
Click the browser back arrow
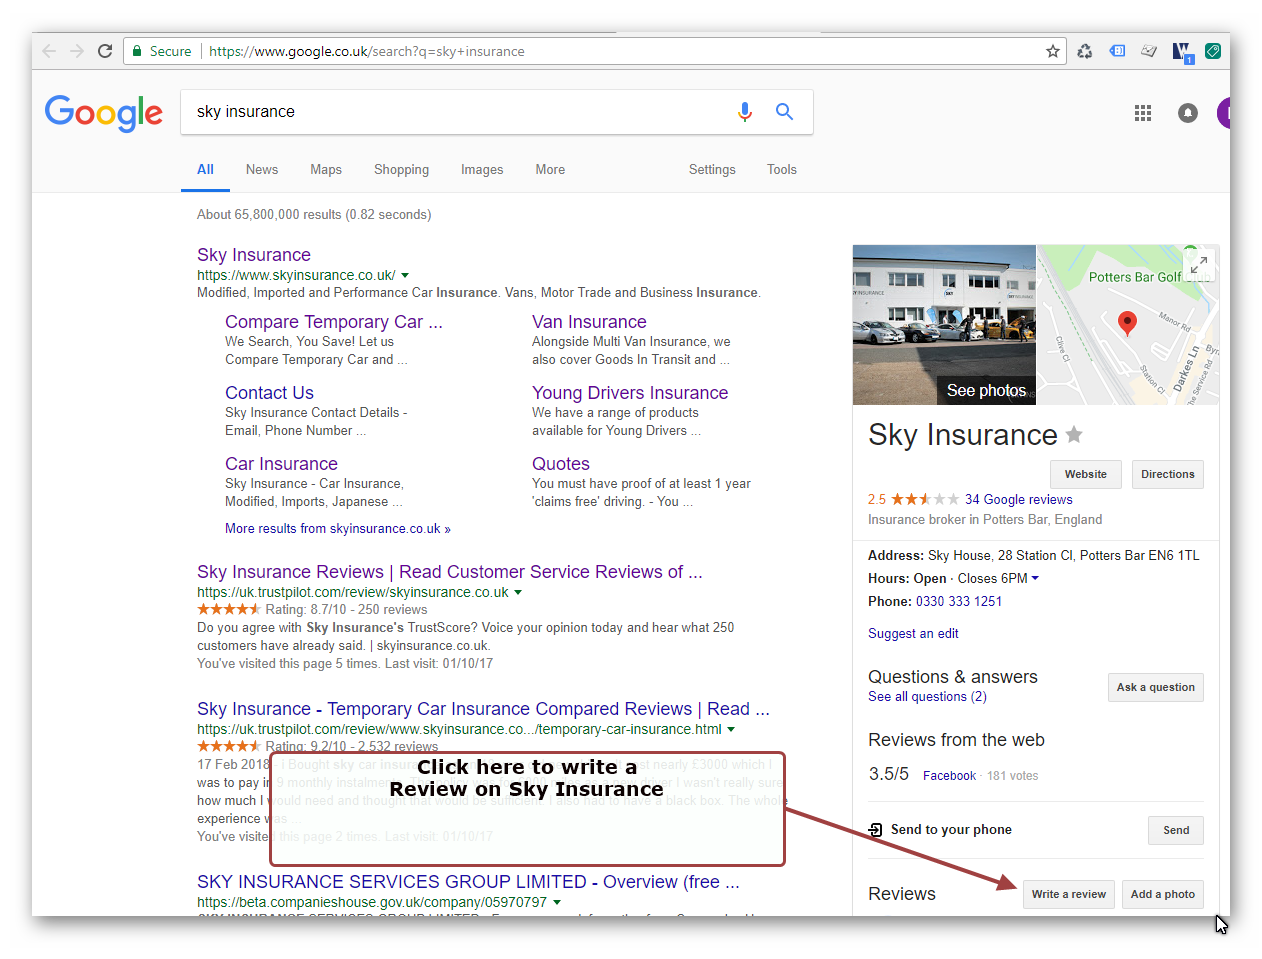click(x=49, y=51)
